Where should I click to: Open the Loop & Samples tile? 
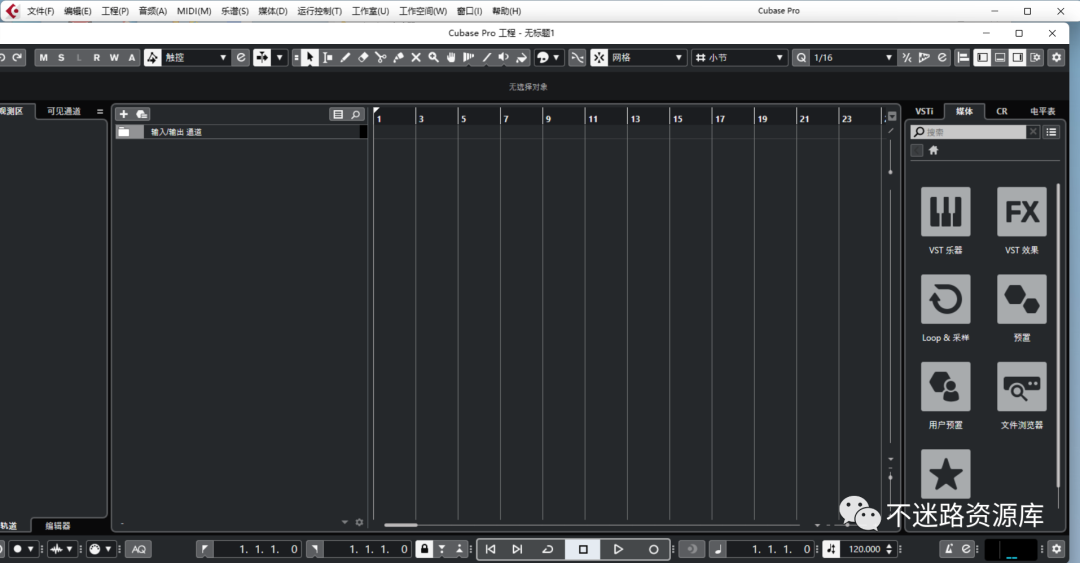coord(945,299)
